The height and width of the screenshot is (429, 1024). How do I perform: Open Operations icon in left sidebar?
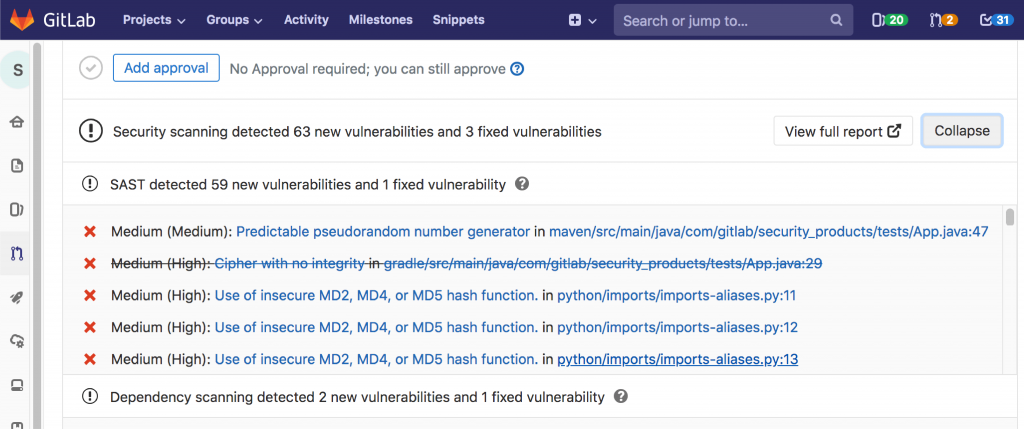click(17, 341)
